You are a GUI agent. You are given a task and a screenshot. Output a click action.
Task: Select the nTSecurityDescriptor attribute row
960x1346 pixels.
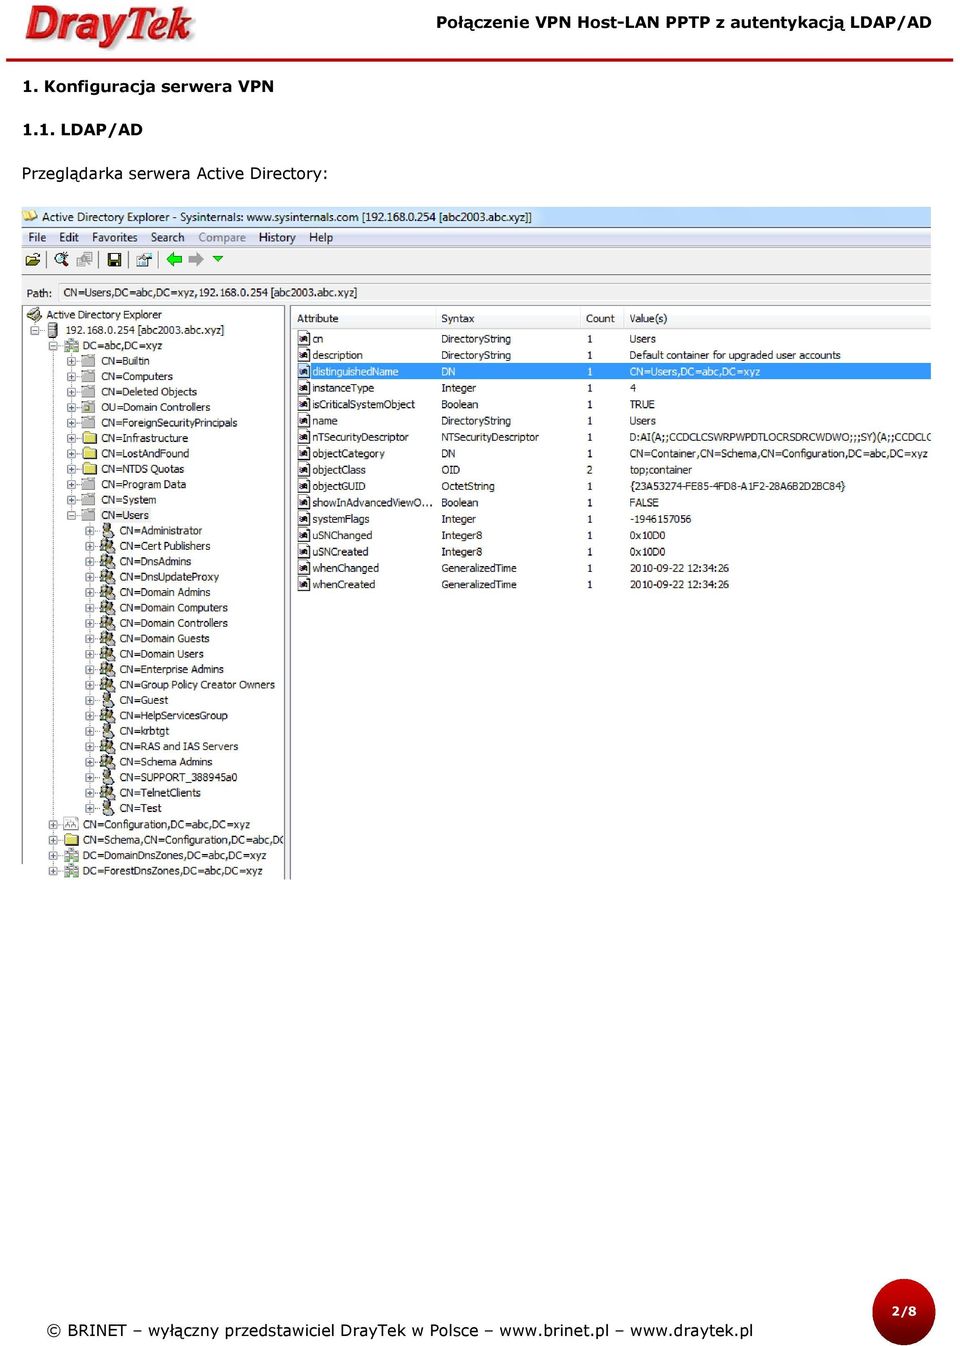613,437
